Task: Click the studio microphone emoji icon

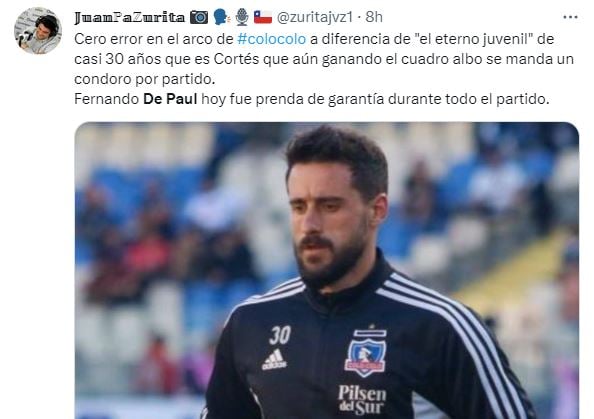Action: point(242,17)
